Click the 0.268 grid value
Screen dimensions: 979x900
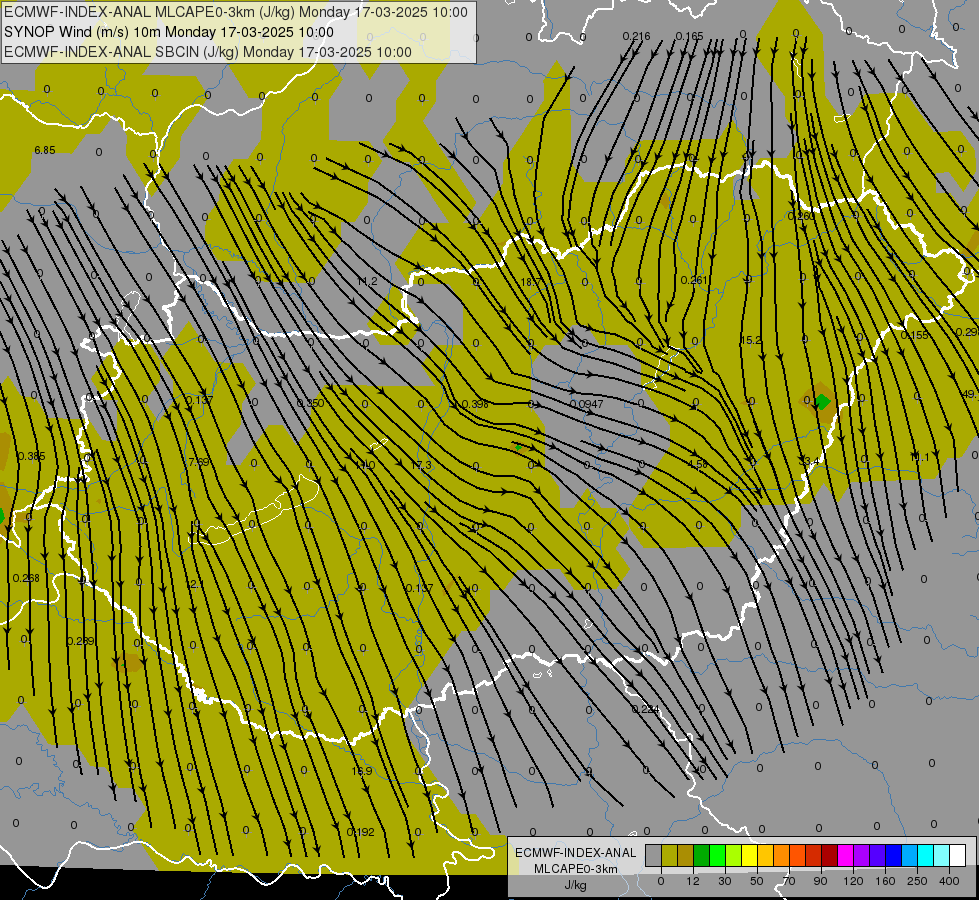(26, 578)
